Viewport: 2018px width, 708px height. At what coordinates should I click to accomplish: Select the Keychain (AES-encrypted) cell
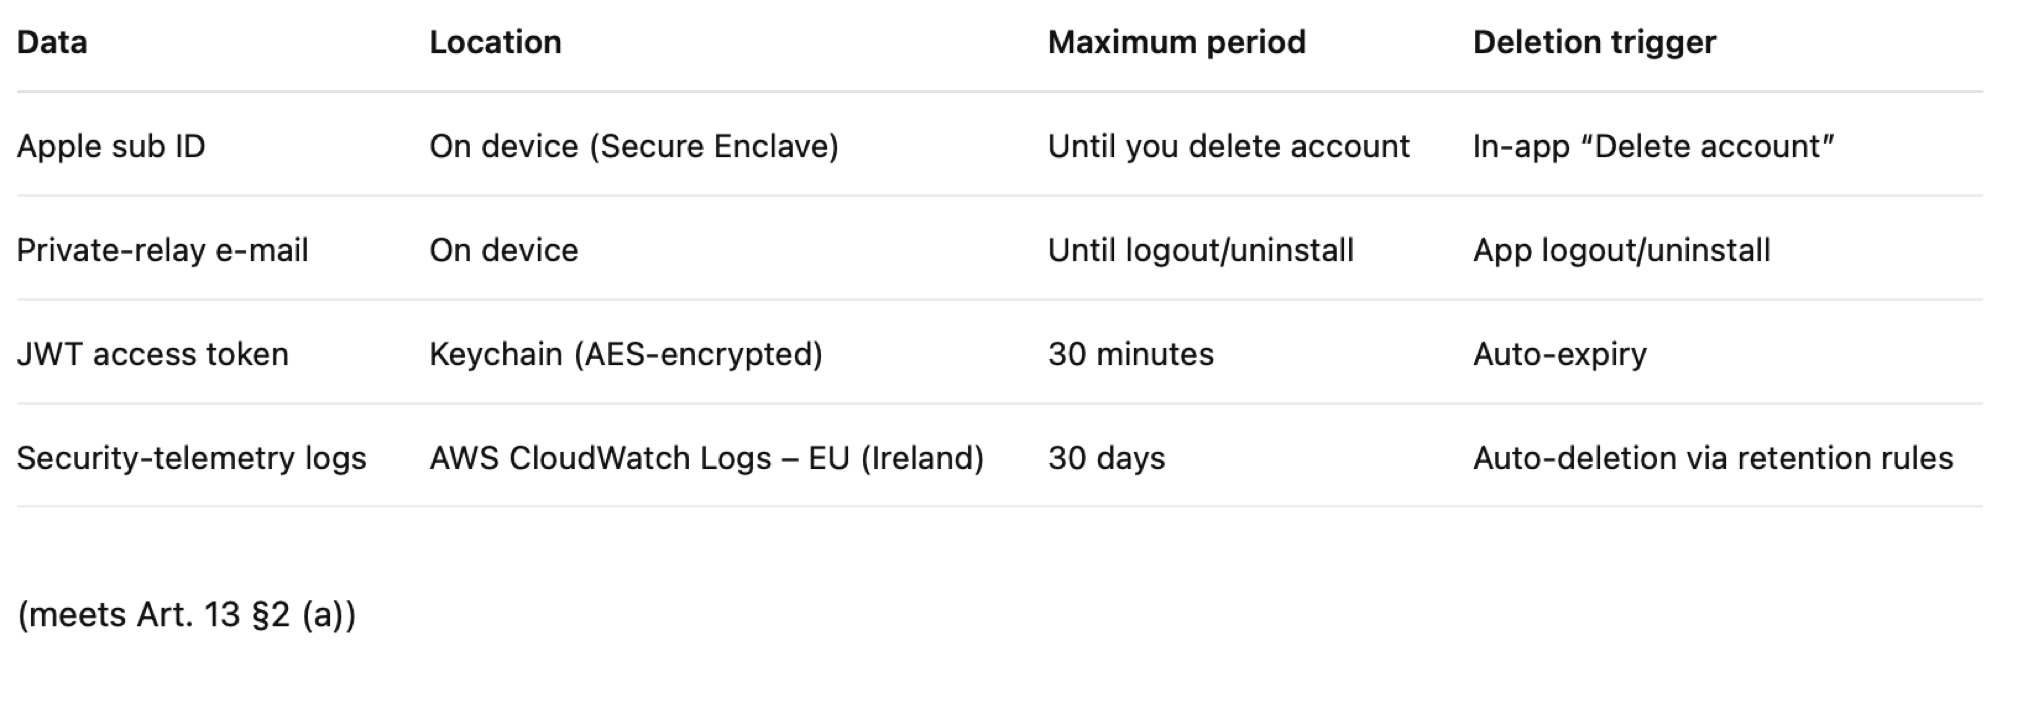(626, 354)
